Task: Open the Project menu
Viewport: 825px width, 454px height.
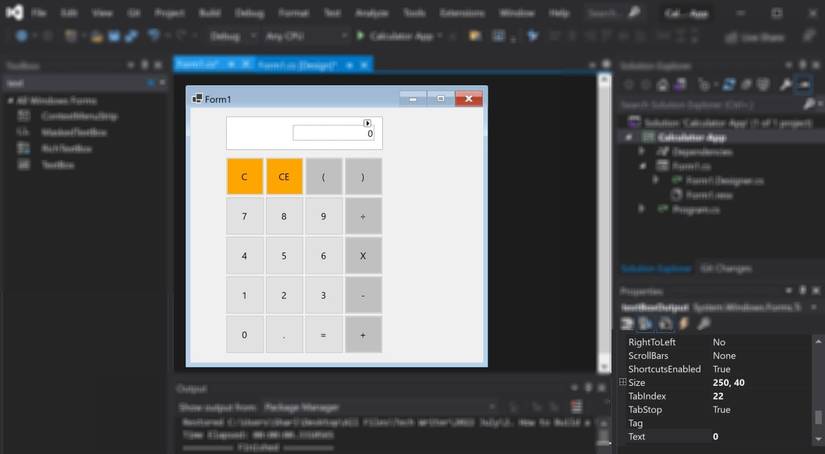Action: click(169, 13)
